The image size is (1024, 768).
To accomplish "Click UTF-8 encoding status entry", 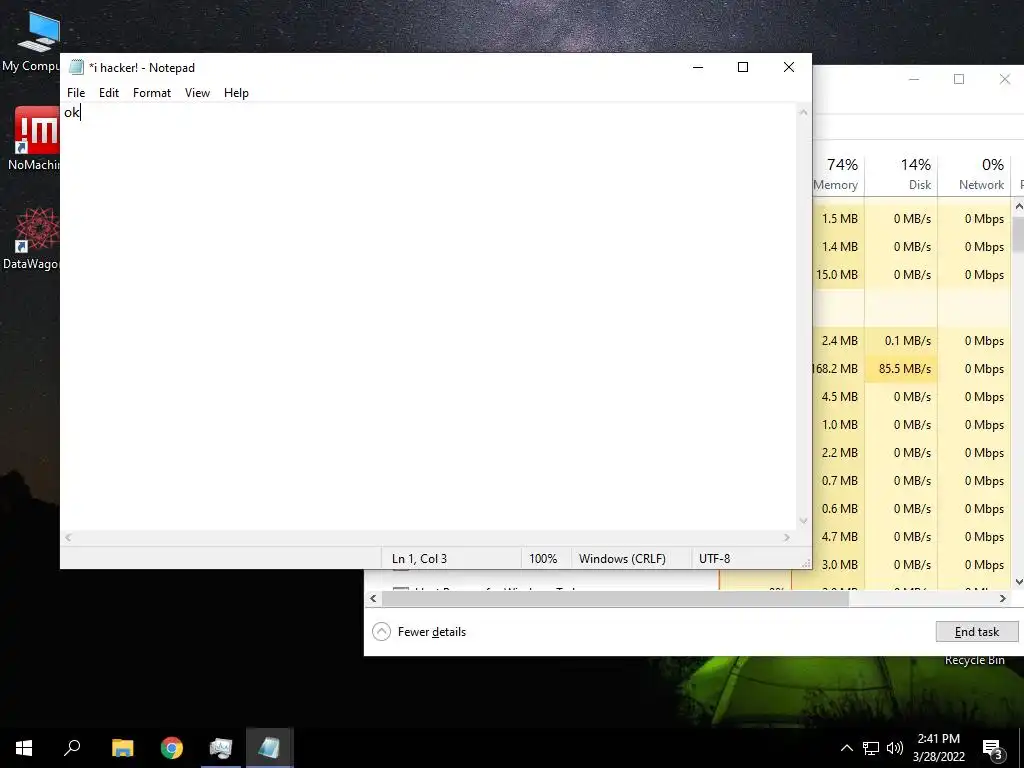I will (x=714, y=558).
